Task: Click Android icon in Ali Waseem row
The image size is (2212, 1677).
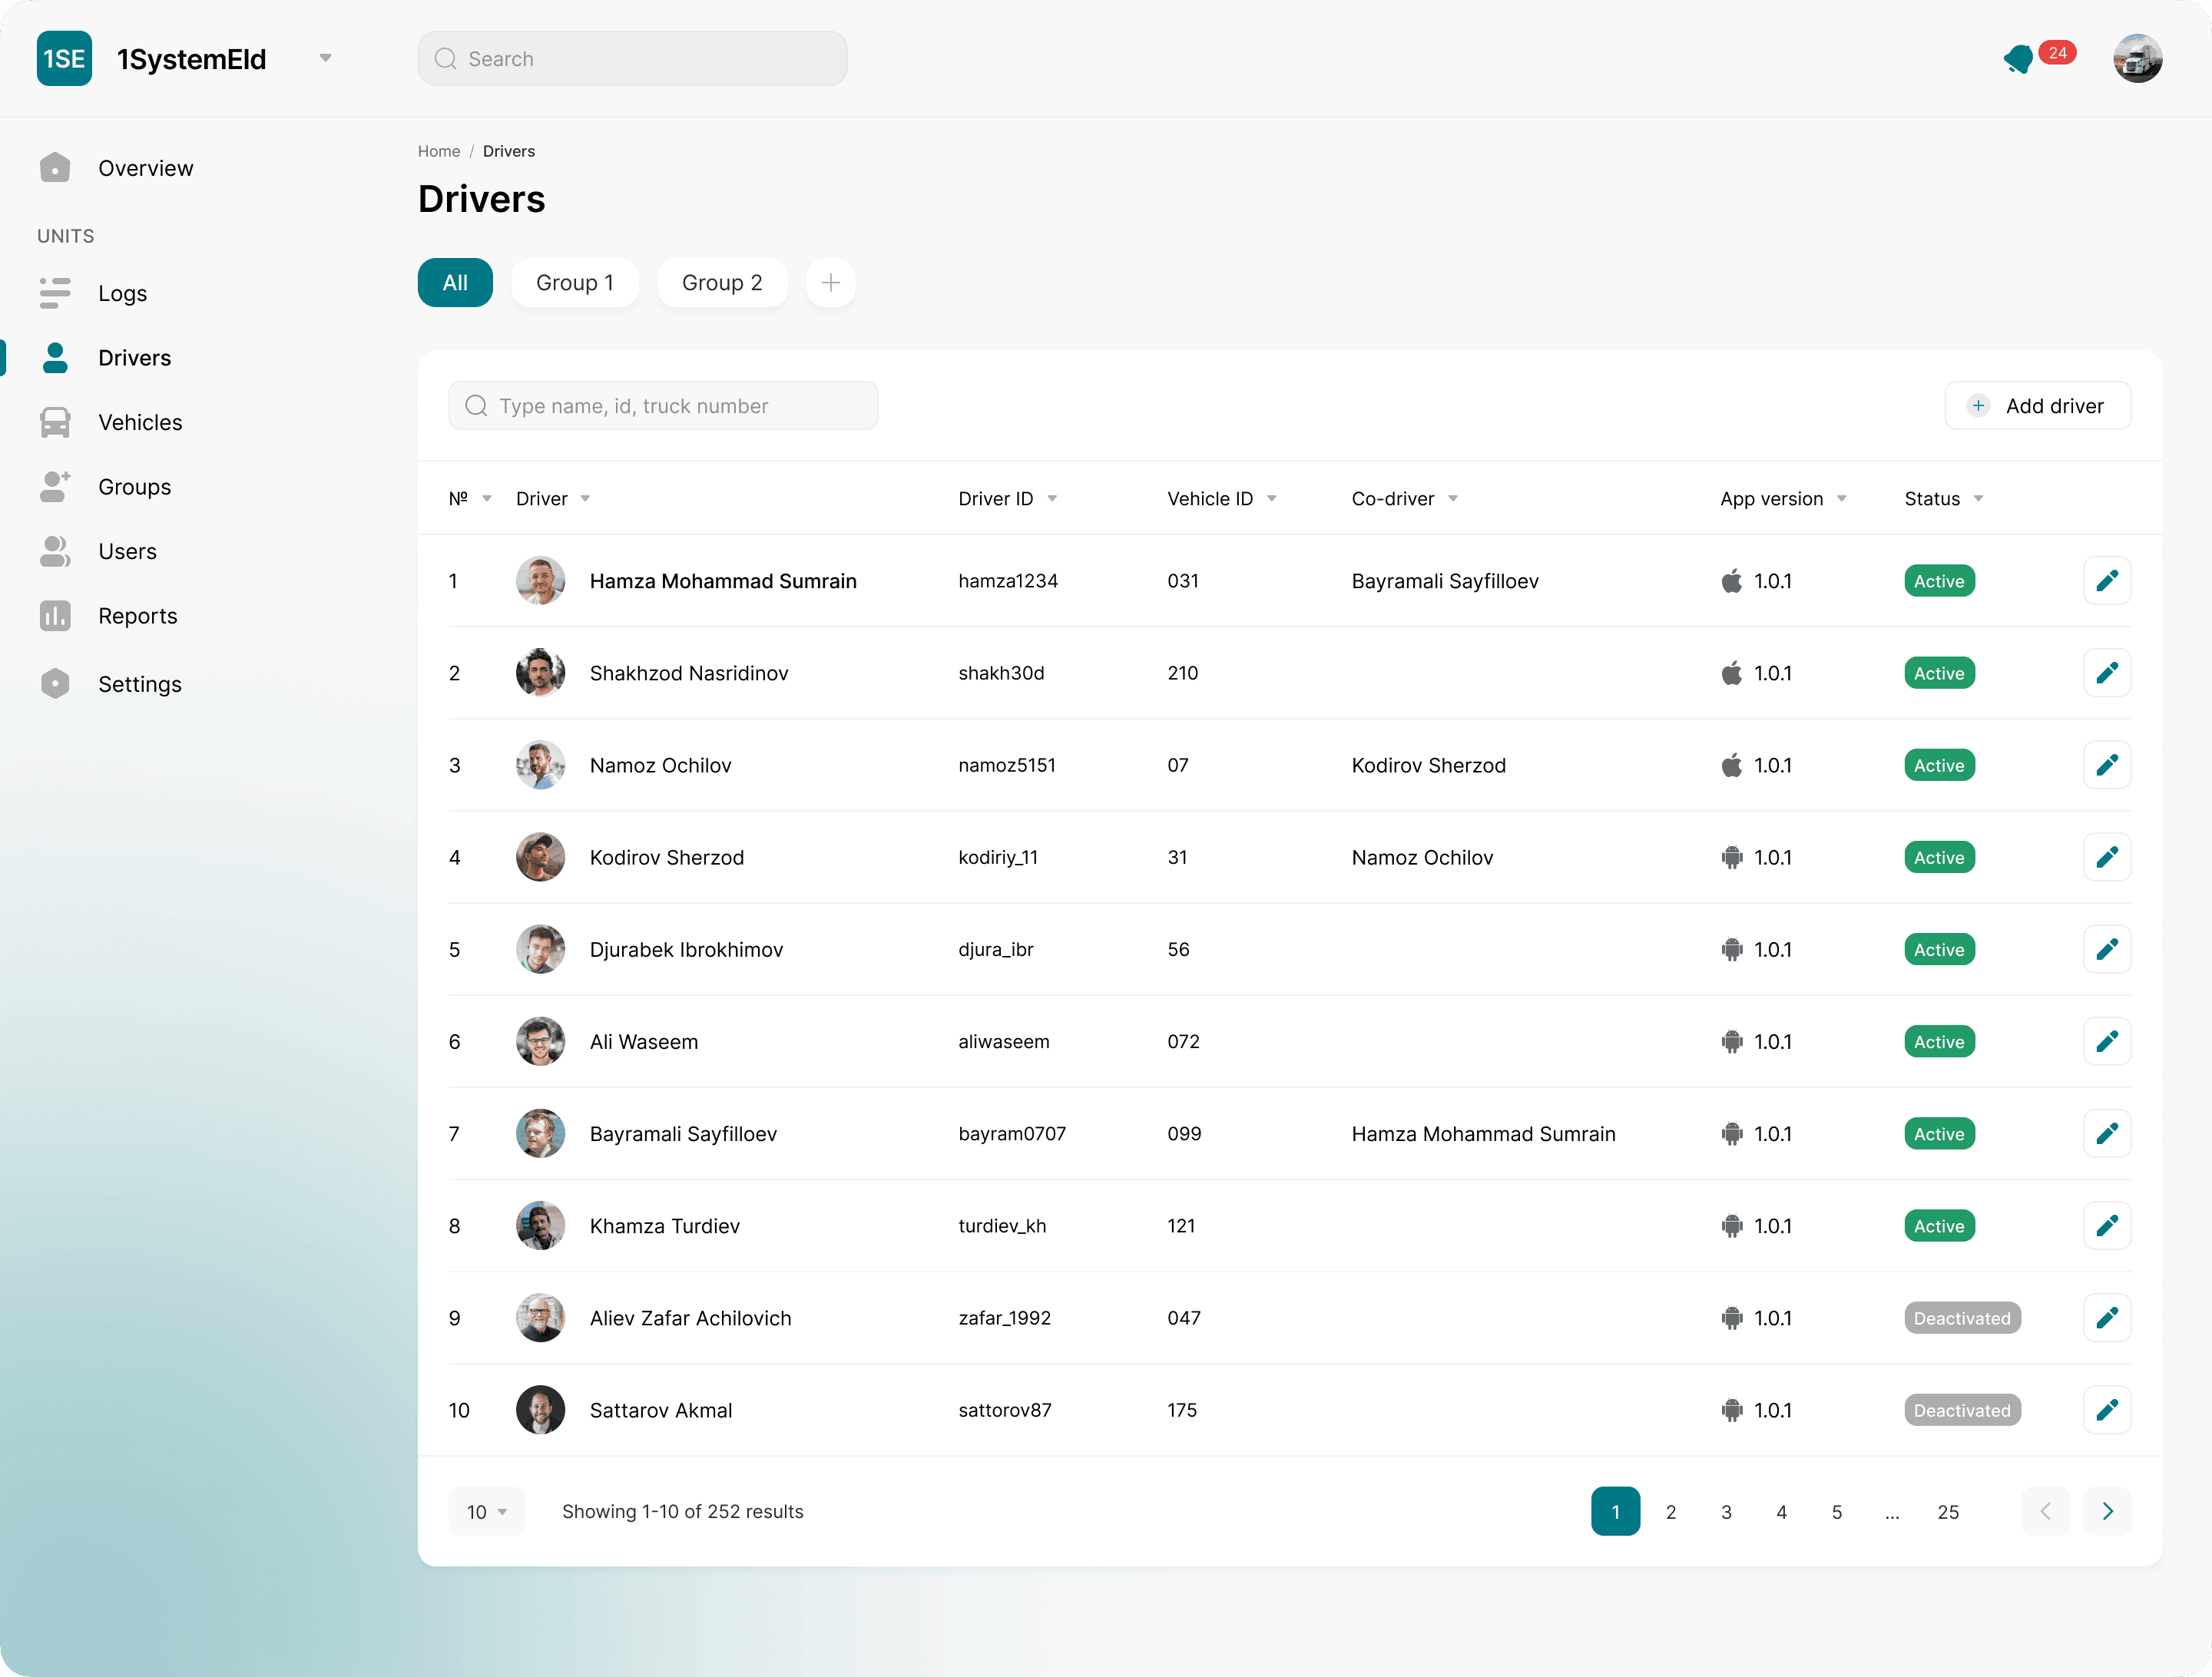Action: [1732, 1041]
